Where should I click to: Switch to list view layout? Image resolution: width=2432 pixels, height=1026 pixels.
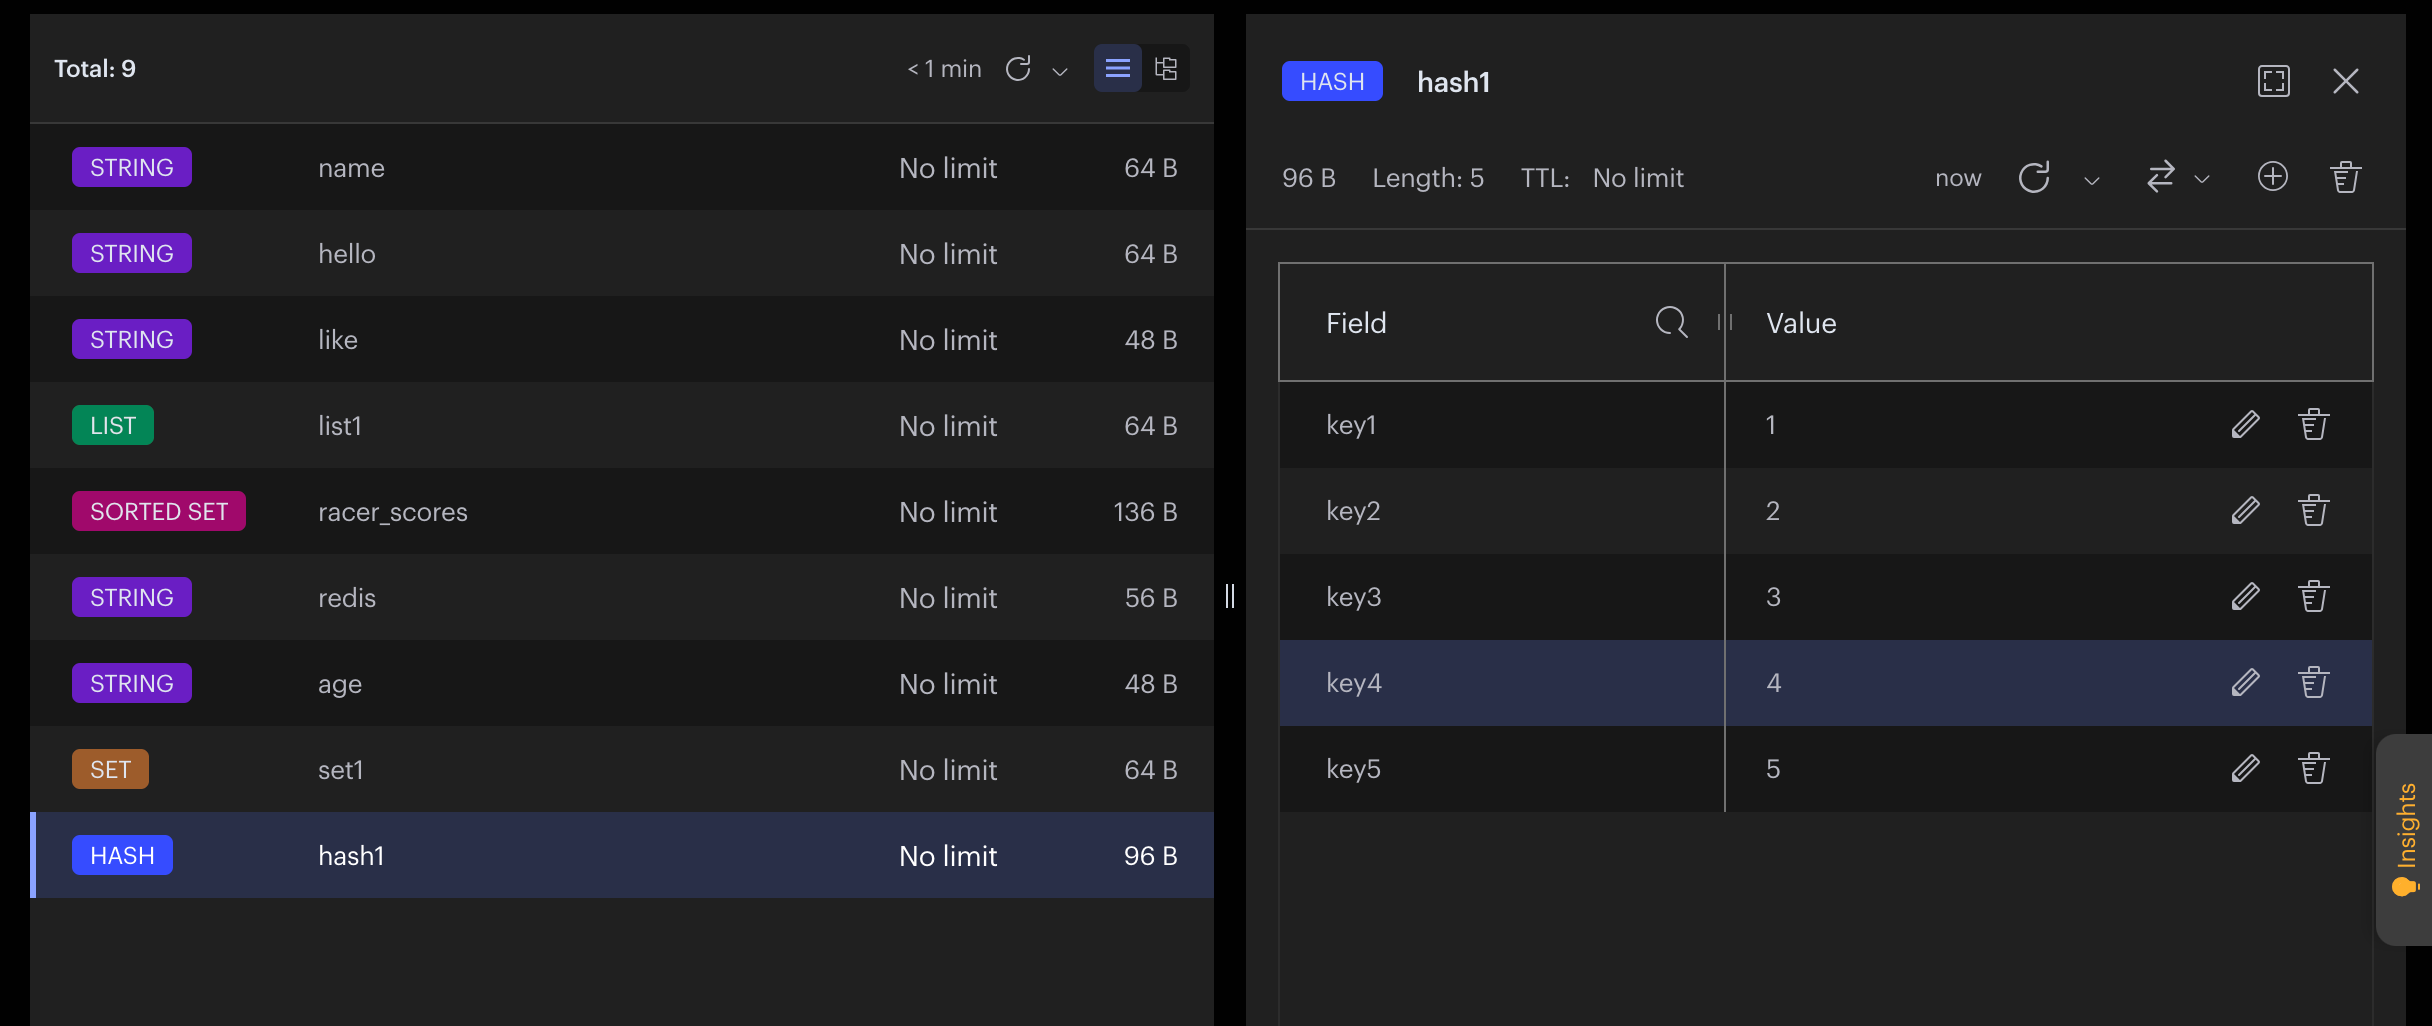(x=1118, y=69)
